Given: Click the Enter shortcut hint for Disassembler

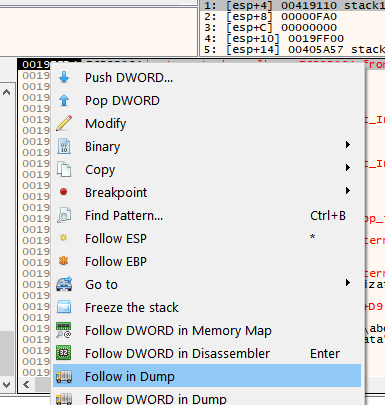Looking at the screenshot, I should coord(325,354).
